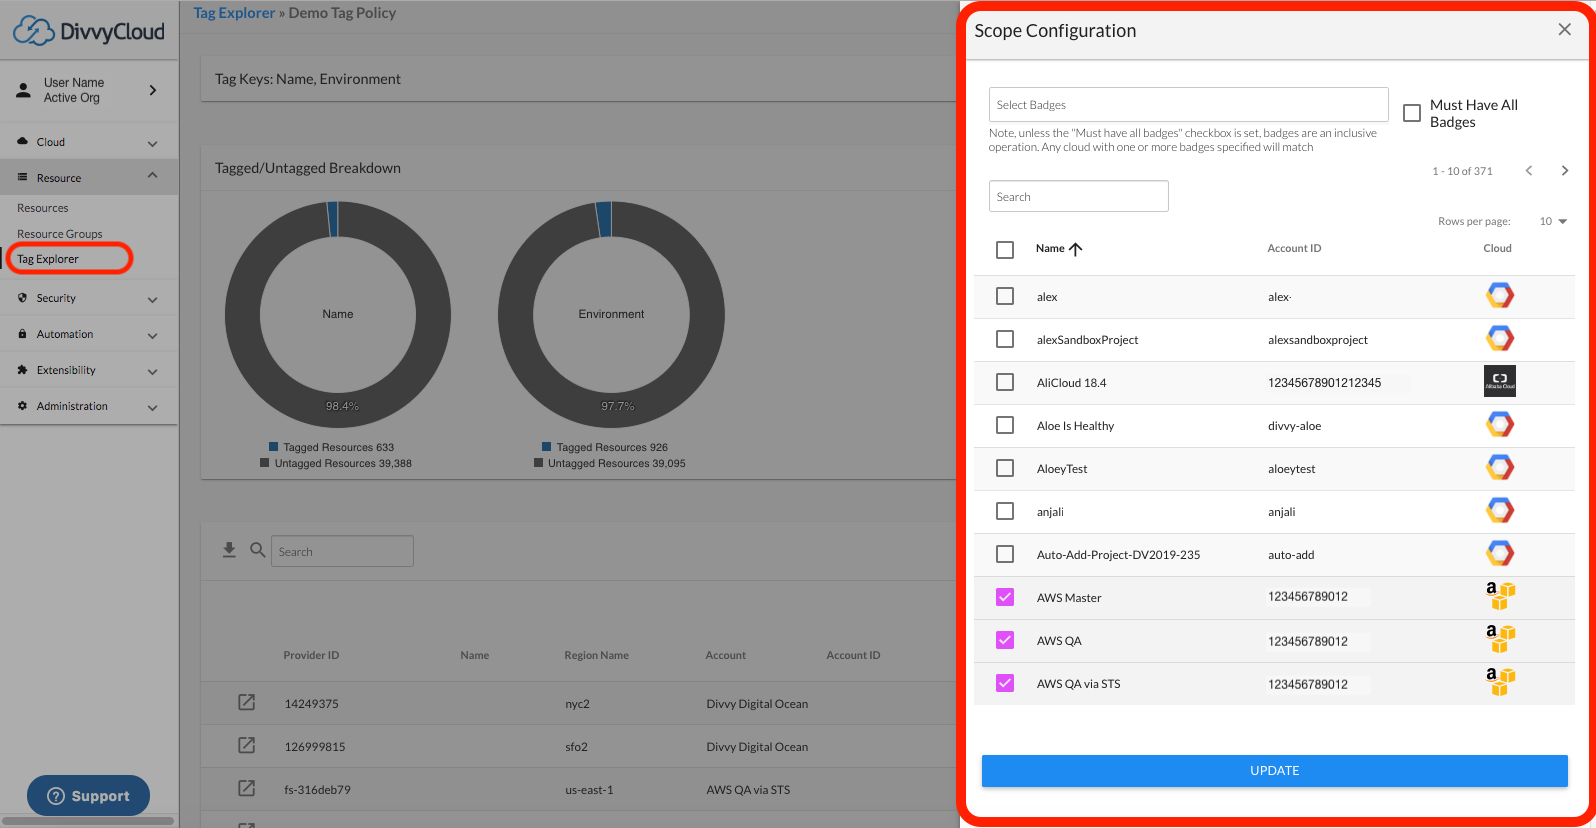1596x828 pixels.
Task: Check the alexSandboxProject checkbox
Action: [x=1005, y=339]
